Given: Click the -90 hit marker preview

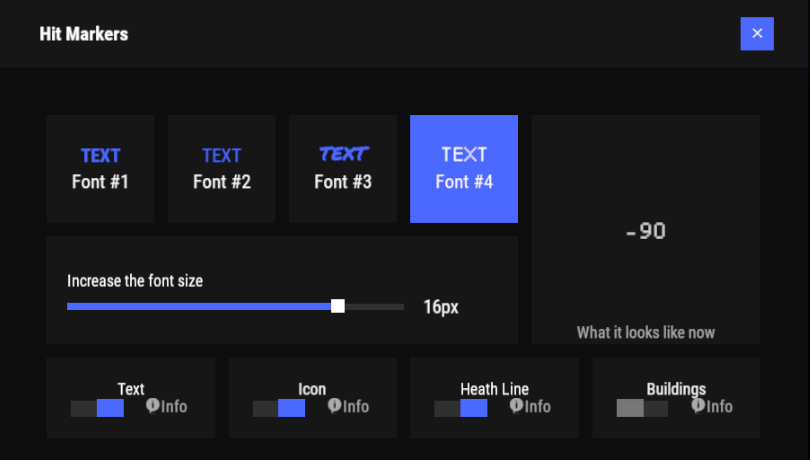Looking at the screenshot, I should click(x=645, y=232).
